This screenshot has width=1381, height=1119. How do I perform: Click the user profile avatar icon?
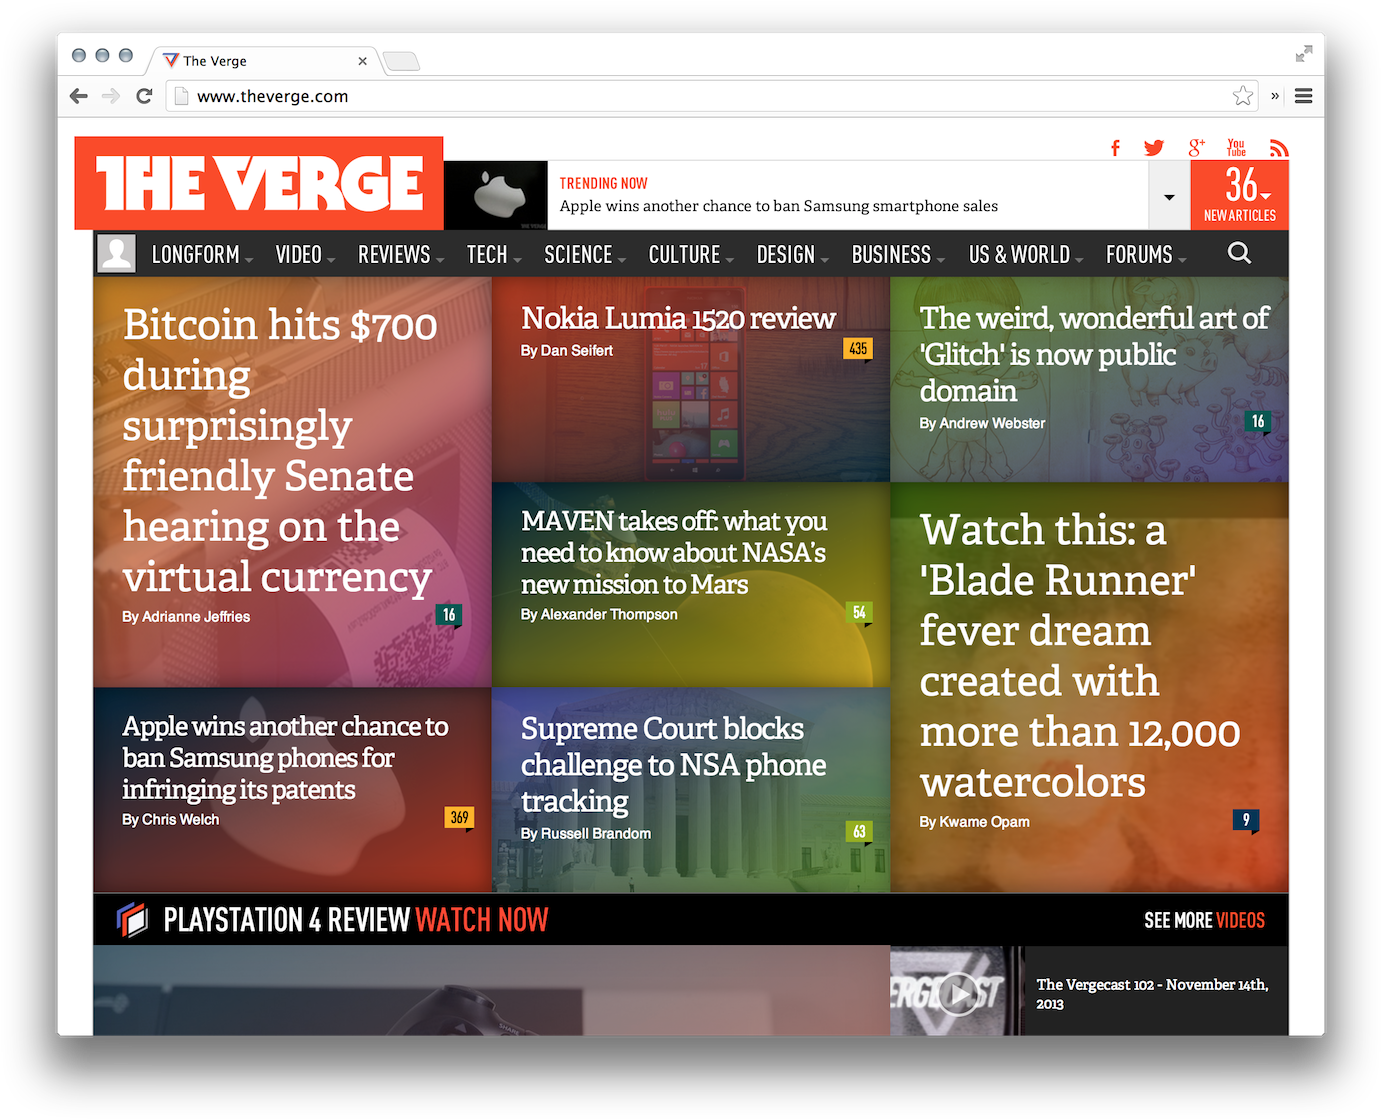coord(117,254)
